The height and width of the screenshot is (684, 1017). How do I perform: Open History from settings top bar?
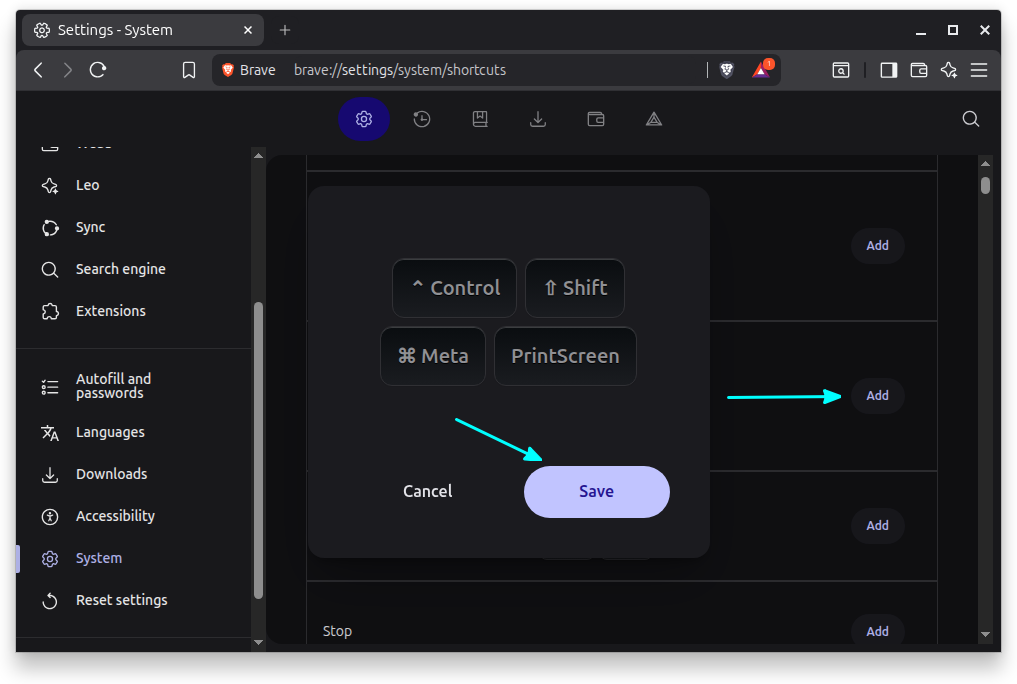[422, 119]
